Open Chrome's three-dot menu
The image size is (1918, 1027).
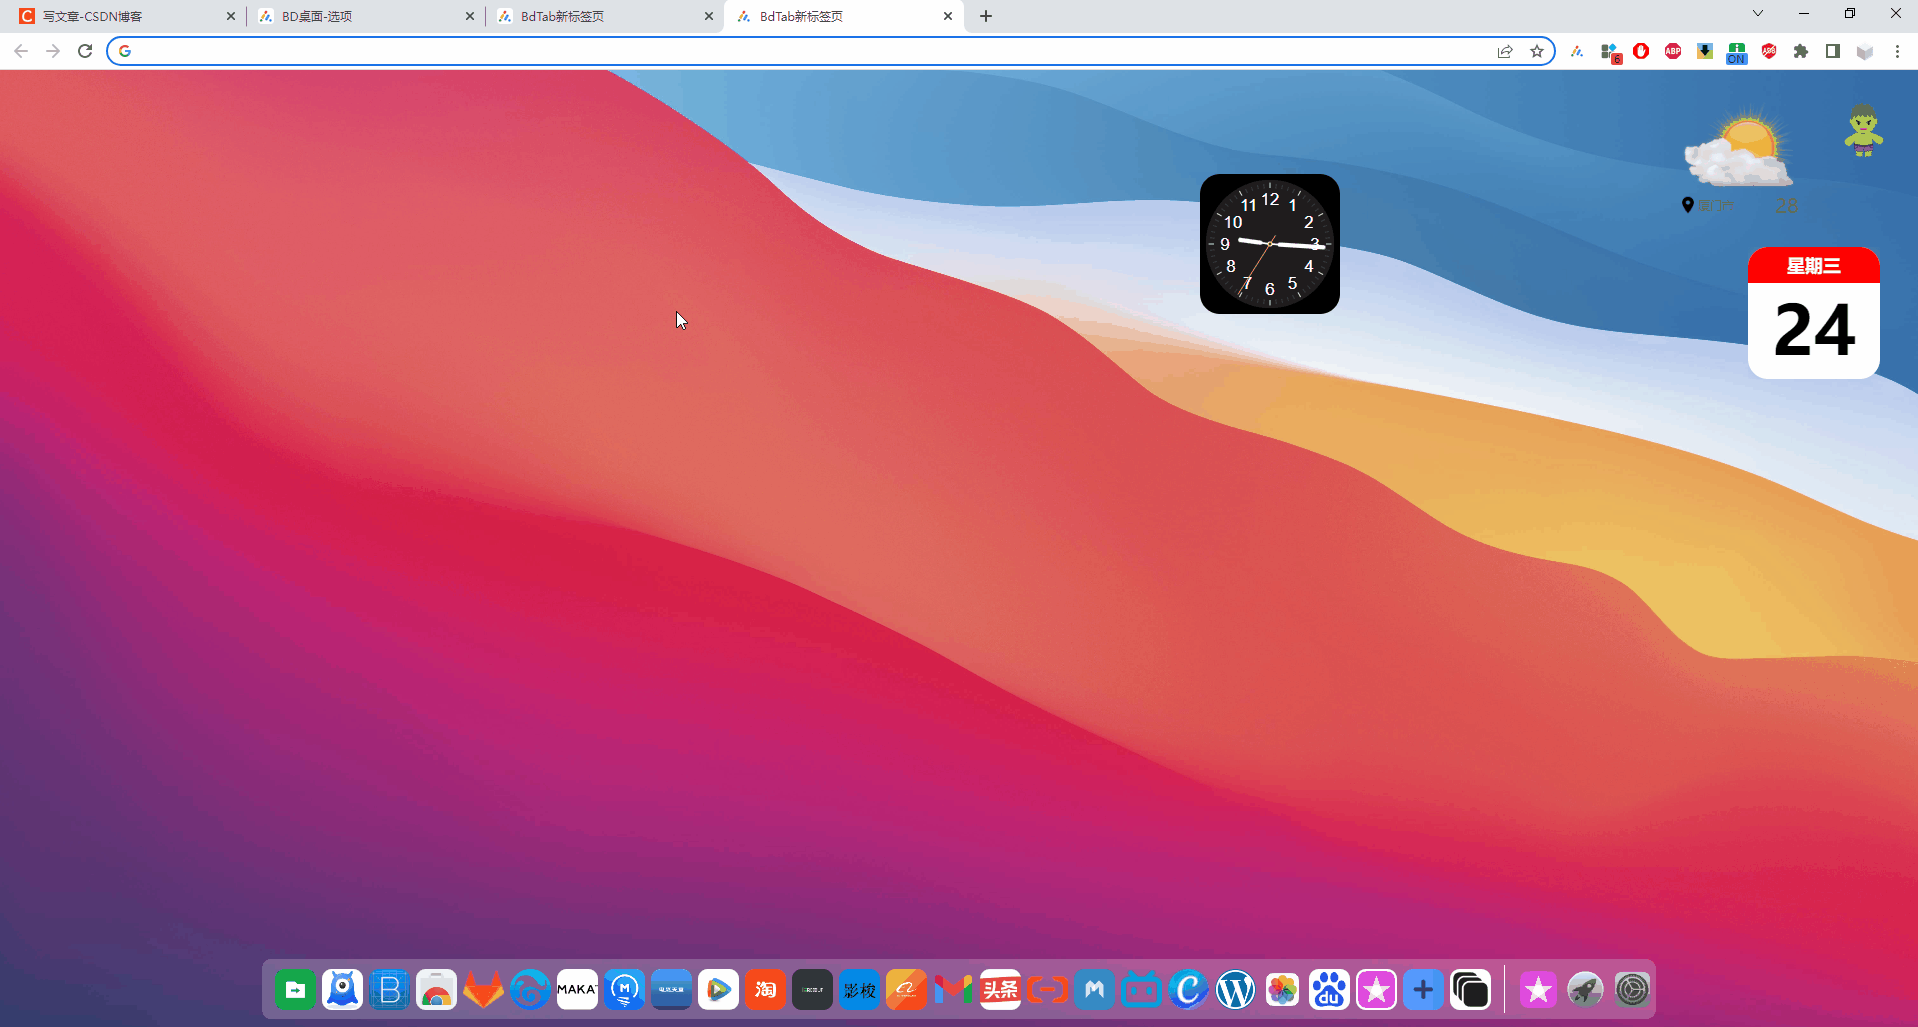(x=1897, y=51)
